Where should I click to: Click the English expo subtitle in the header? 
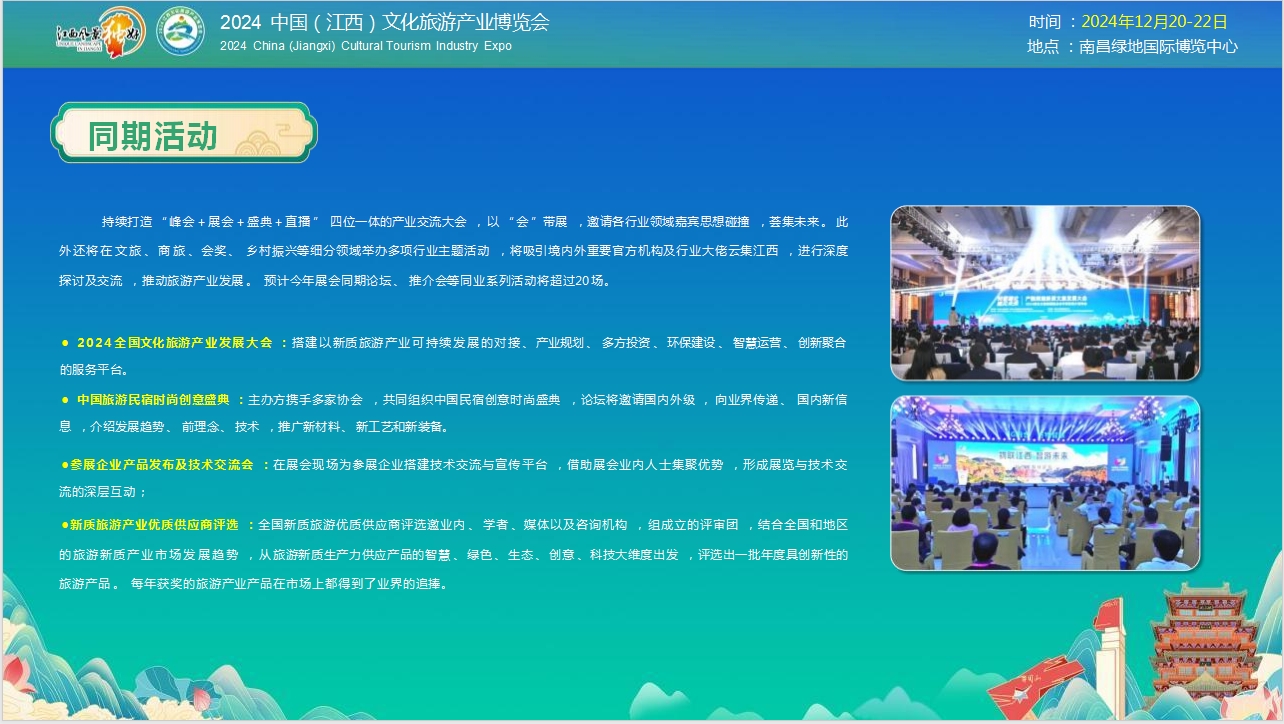366,47
